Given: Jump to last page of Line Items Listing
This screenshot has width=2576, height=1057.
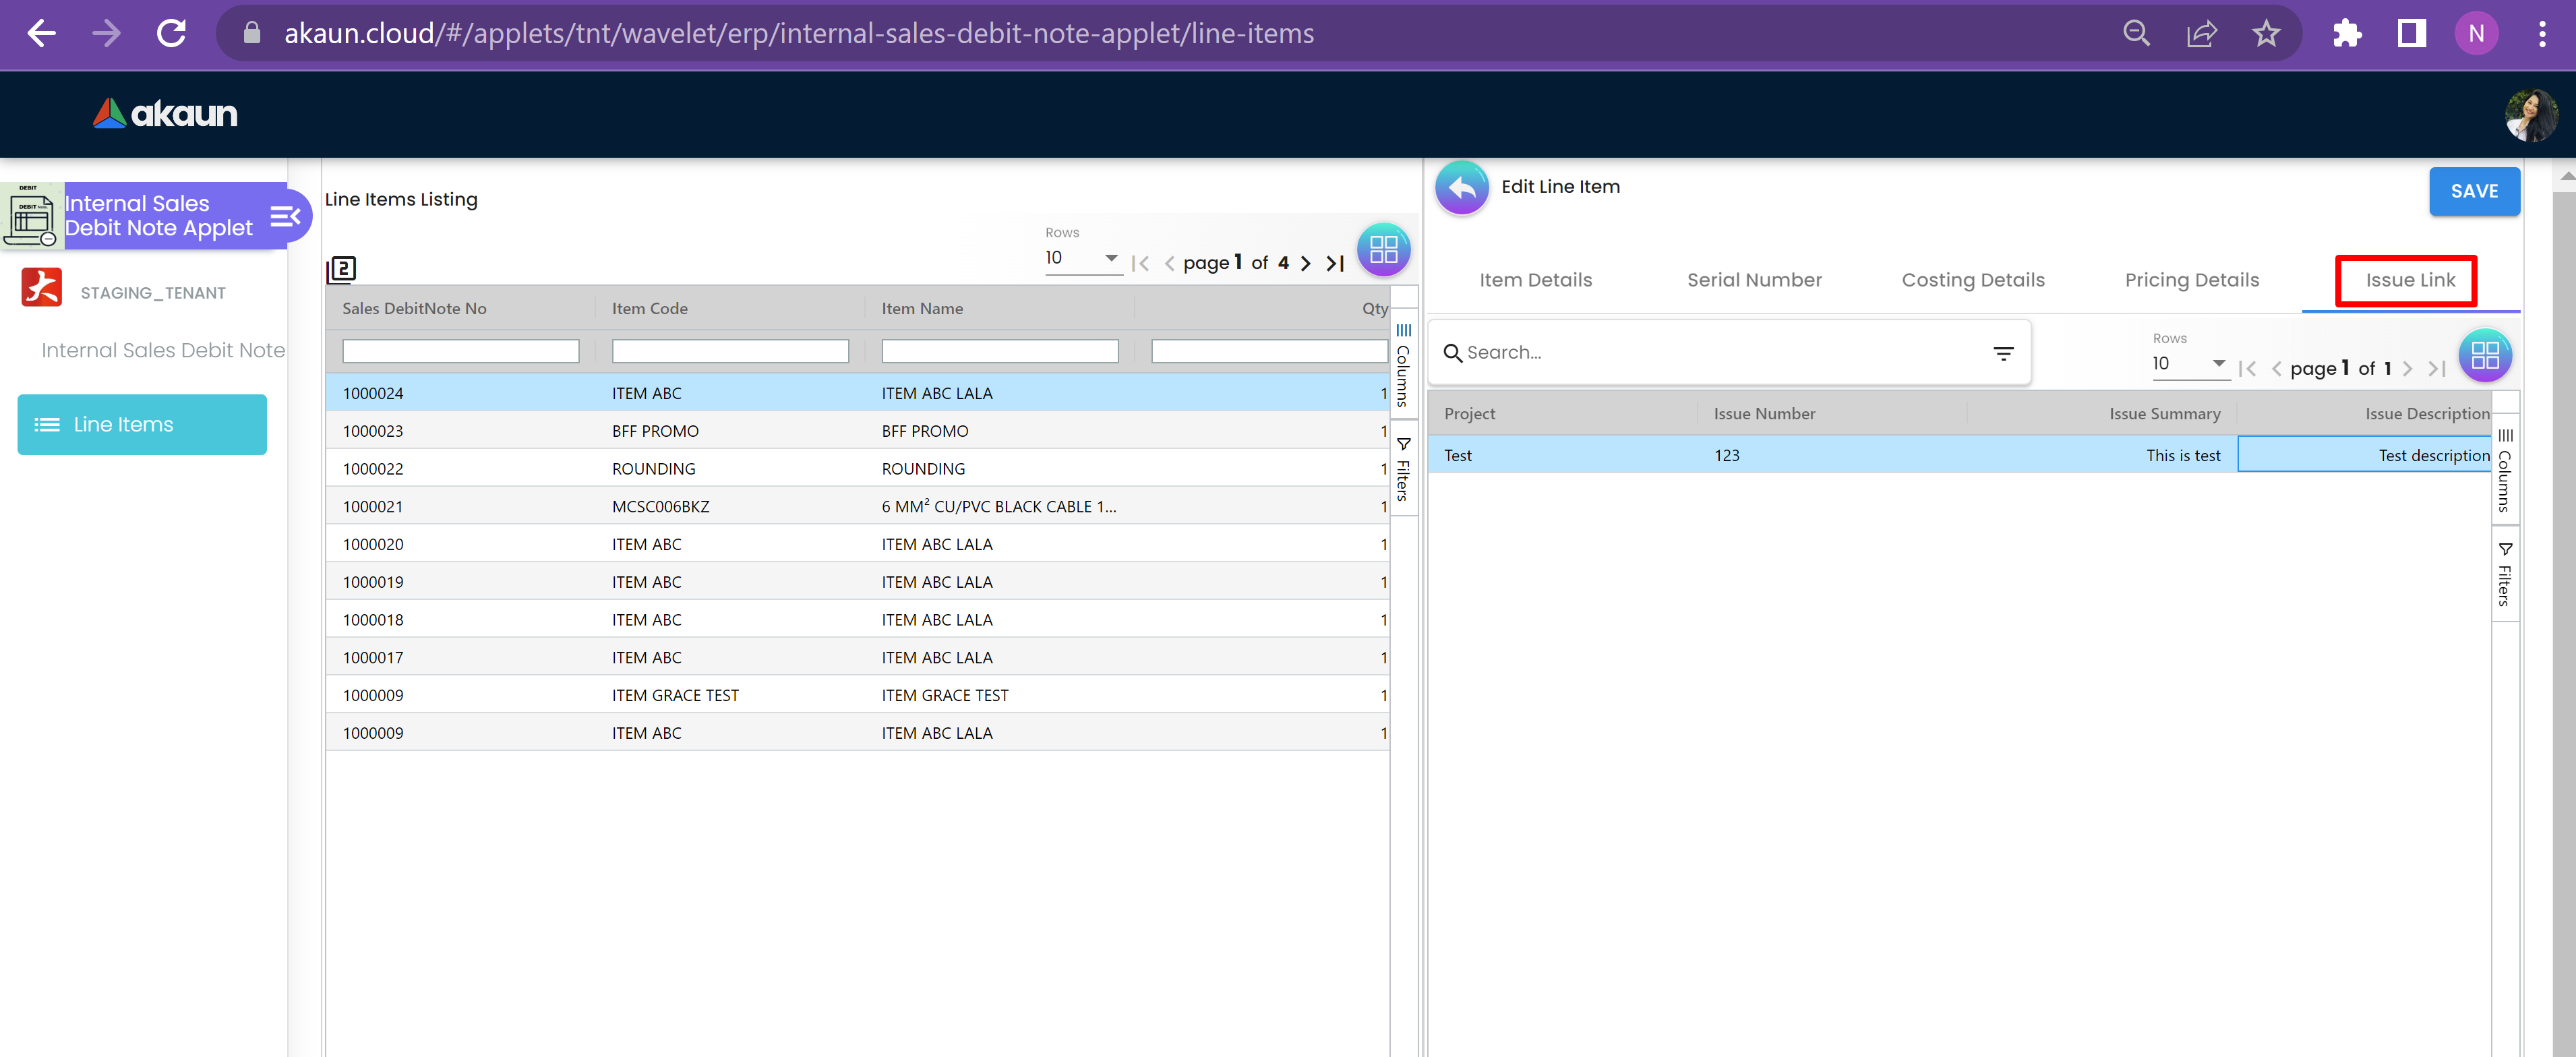Looking at the screenshot, I should [x=1335, y=264].
